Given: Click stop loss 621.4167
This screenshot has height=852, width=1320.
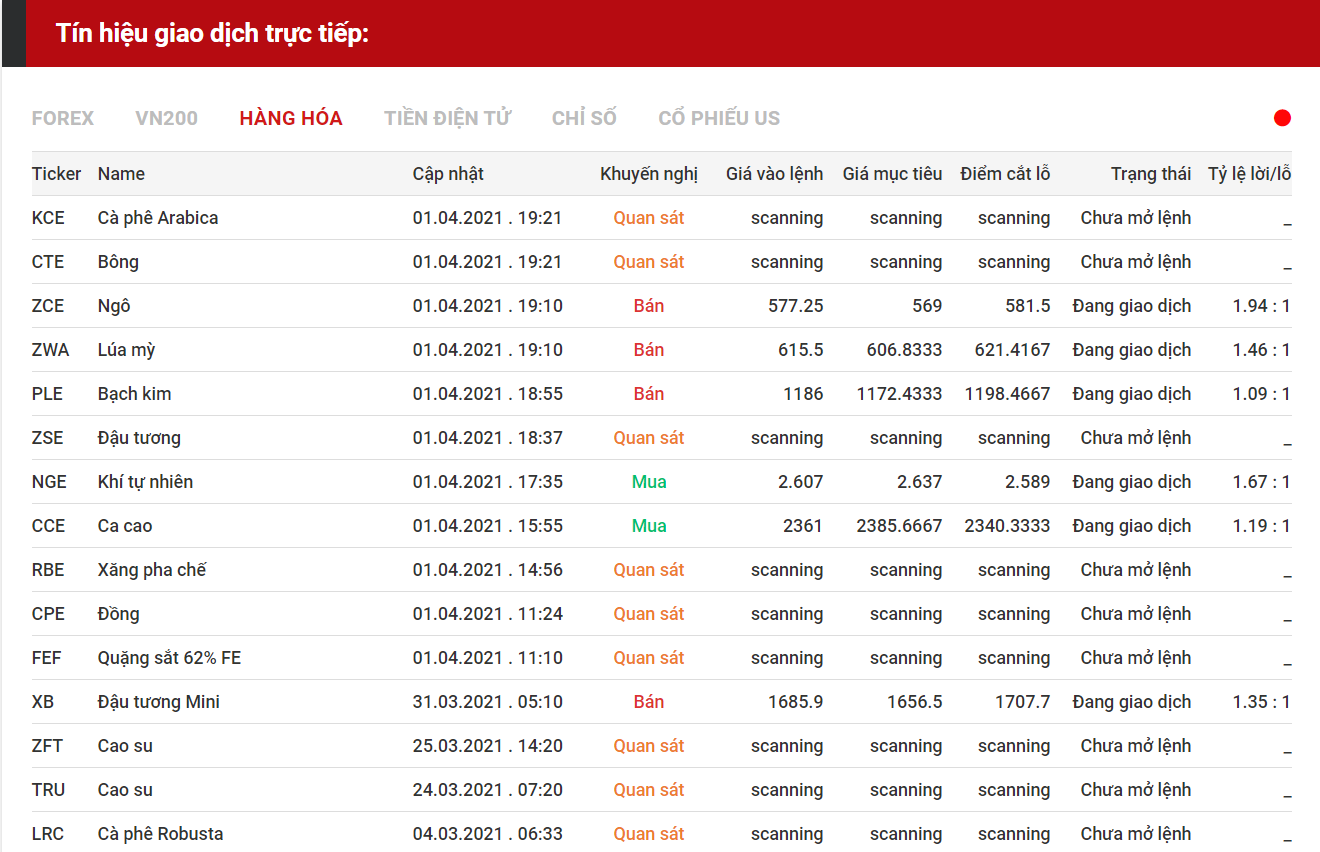Looking at the screenshot, I should pyautogui.click(x=1013, y=350).
